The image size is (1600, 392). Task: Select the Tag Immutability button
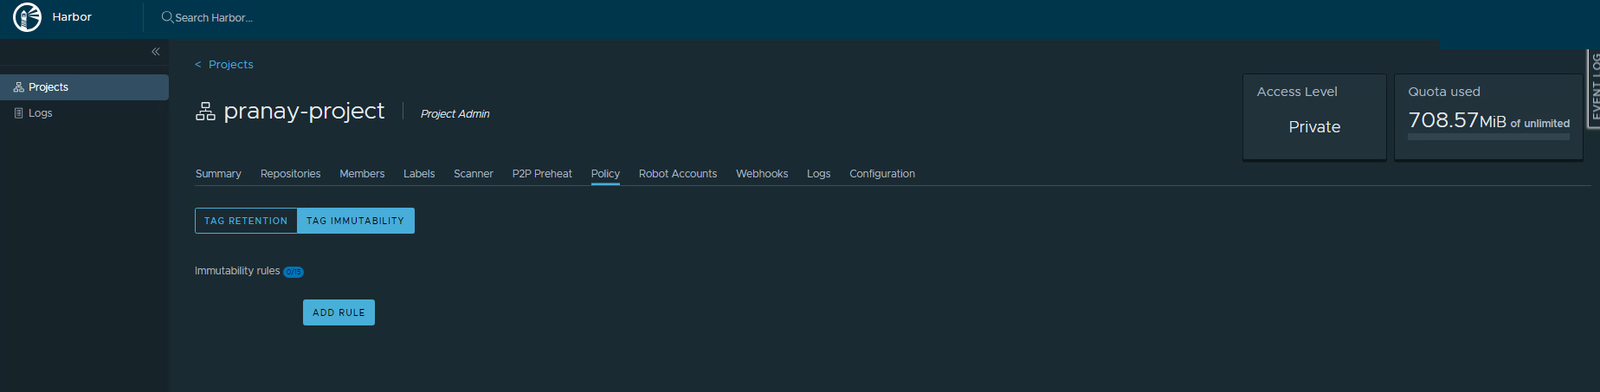pyautogui.click(x=356, y=221)
